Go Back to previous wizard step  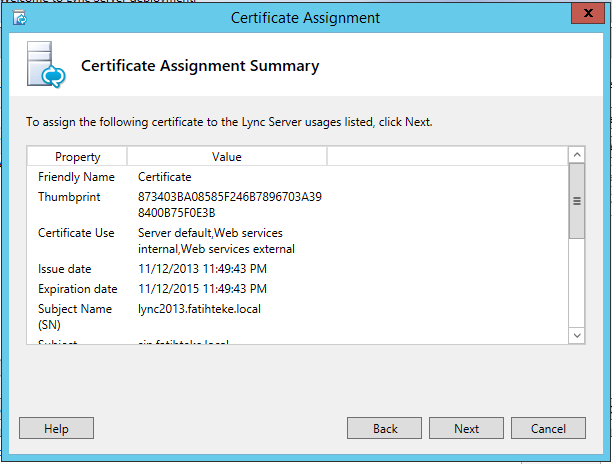(384, 428)
